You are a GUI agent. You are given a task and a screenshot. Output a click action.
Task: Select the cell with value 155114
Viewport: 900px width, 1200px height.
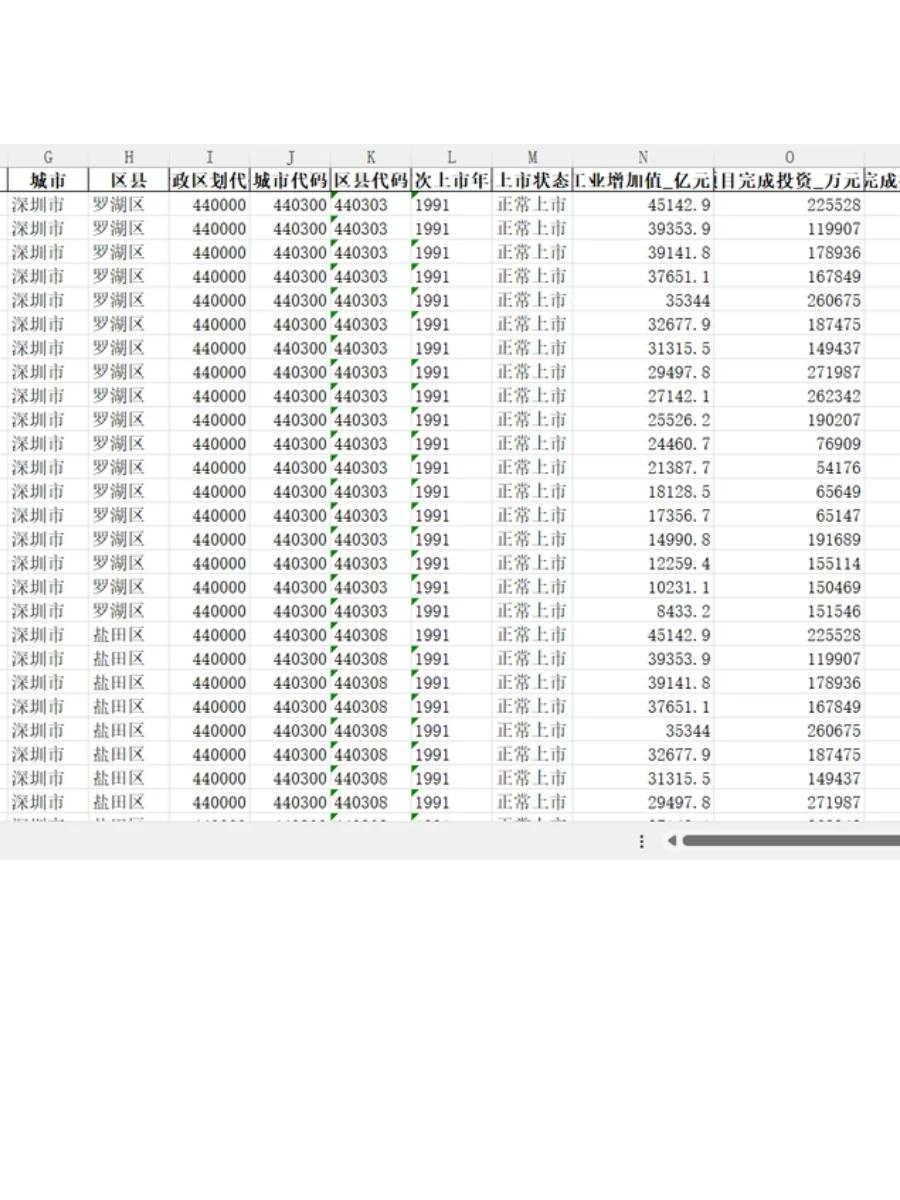pyautogui.click(x=790, y=564)
